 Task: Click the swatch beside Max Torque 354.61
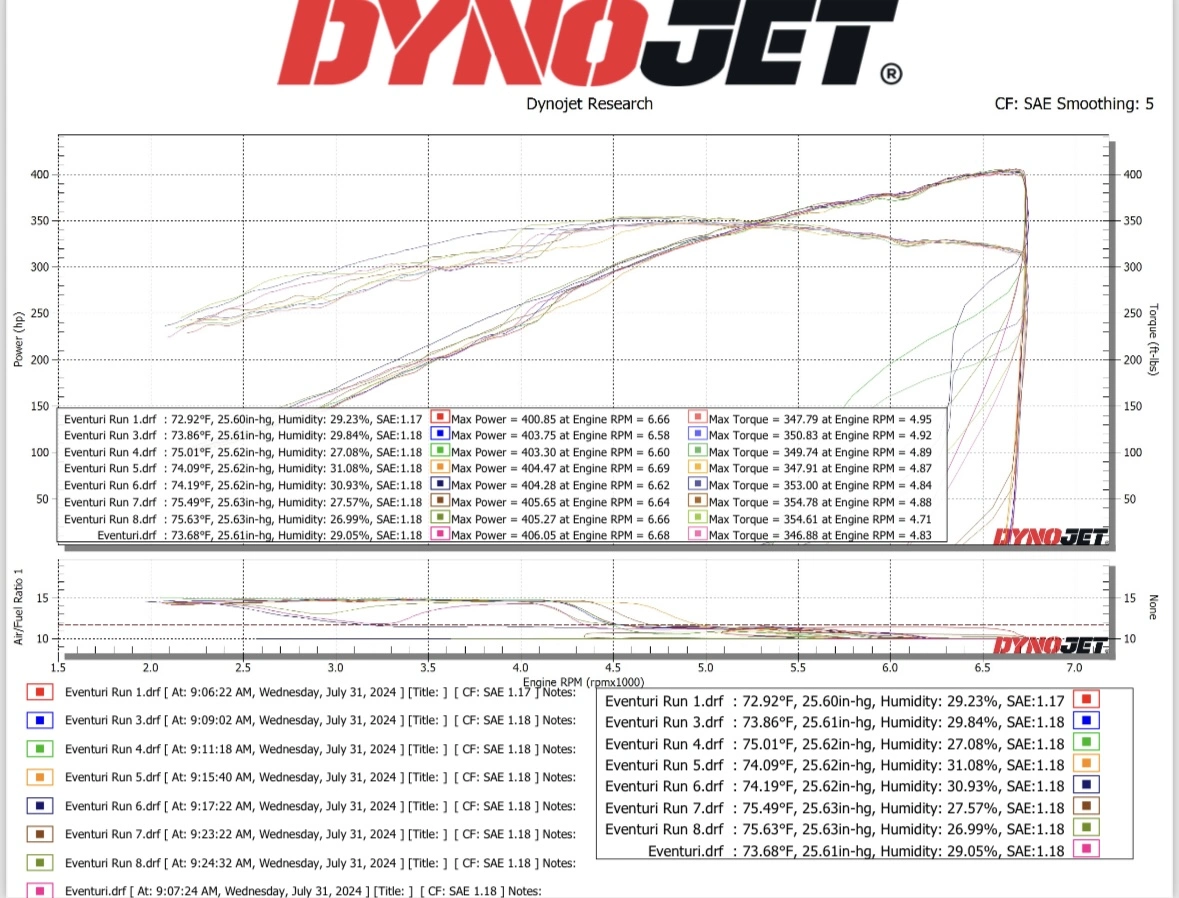click(x=698, y=517)
